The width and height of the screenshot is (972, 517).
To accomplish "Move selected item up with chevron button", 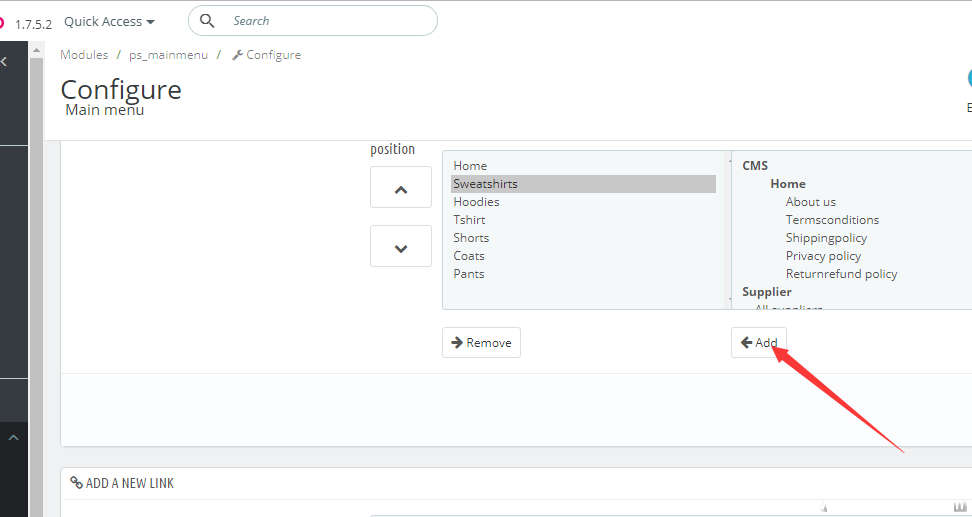I will (x=401, y=187).
